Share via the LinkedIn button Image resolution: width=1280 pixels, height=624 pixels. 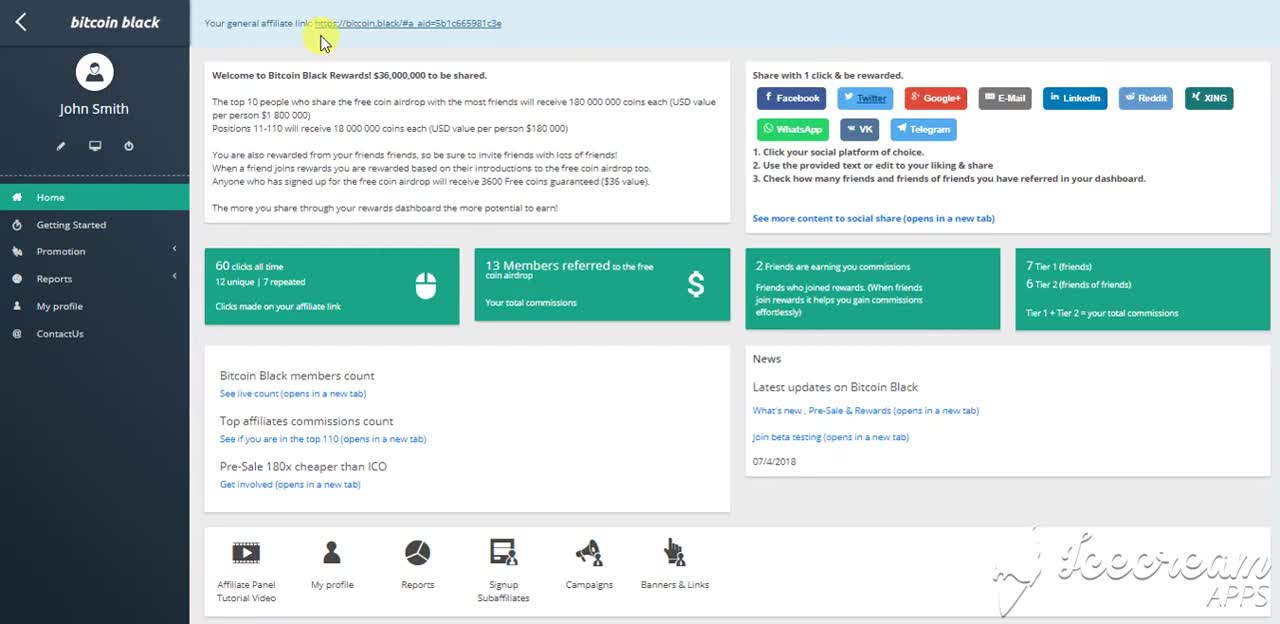1075,98
